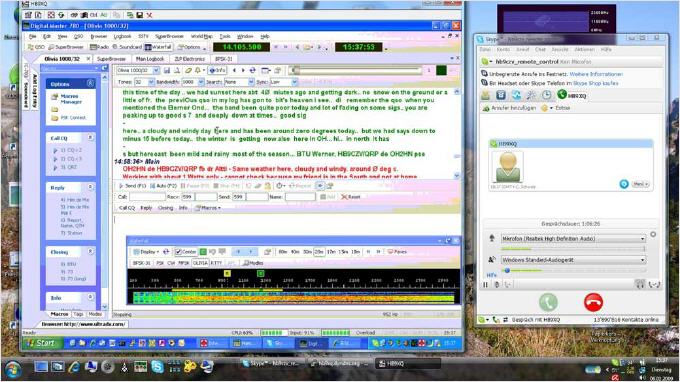Click the Call CQ macro button
The width and height of the screenshot is (680, 382).
tap(127, 208)
